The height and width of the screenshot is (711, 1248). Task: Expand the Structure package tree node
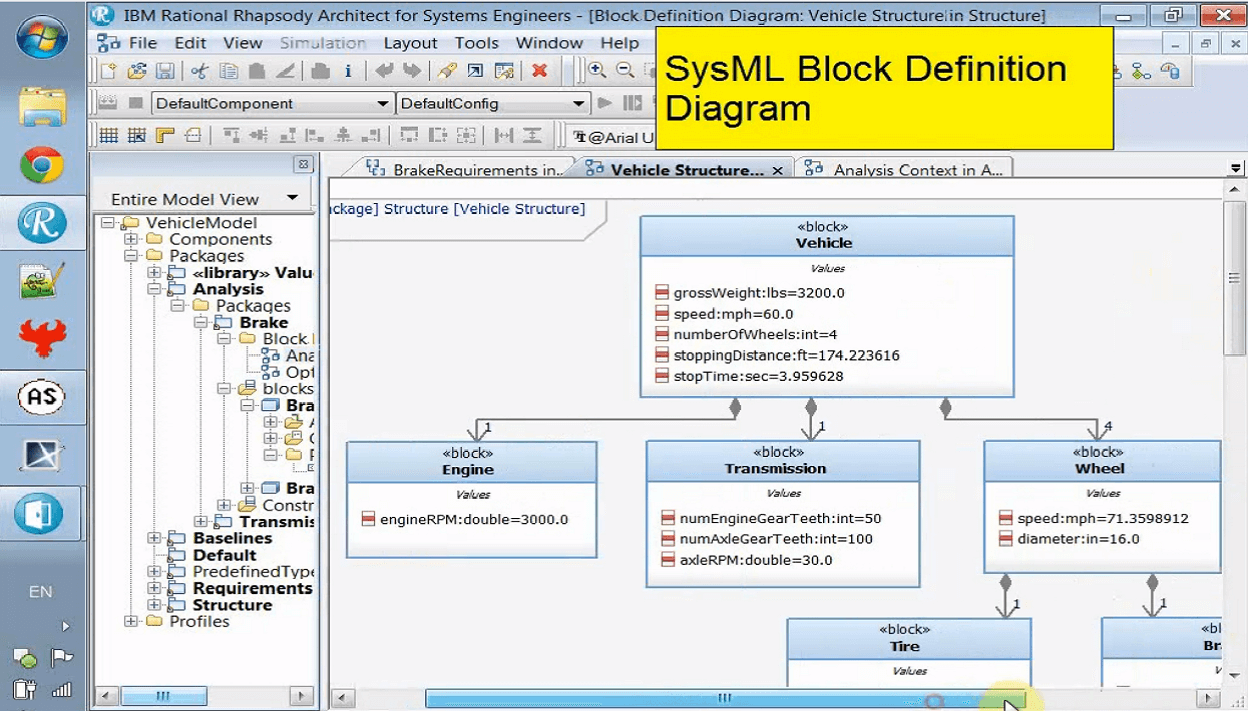point(154,605)
